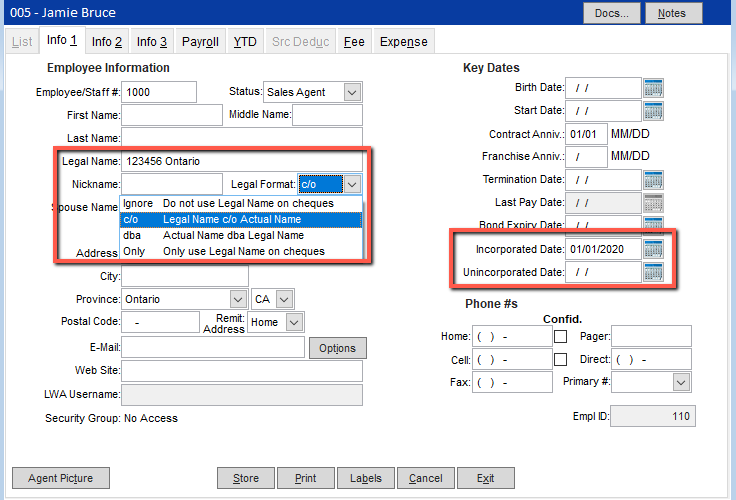The height and width of the screenshot is (500, 736).
Task: Open Incorporated Date calendar picker
Action: click(x=653, y=249)
